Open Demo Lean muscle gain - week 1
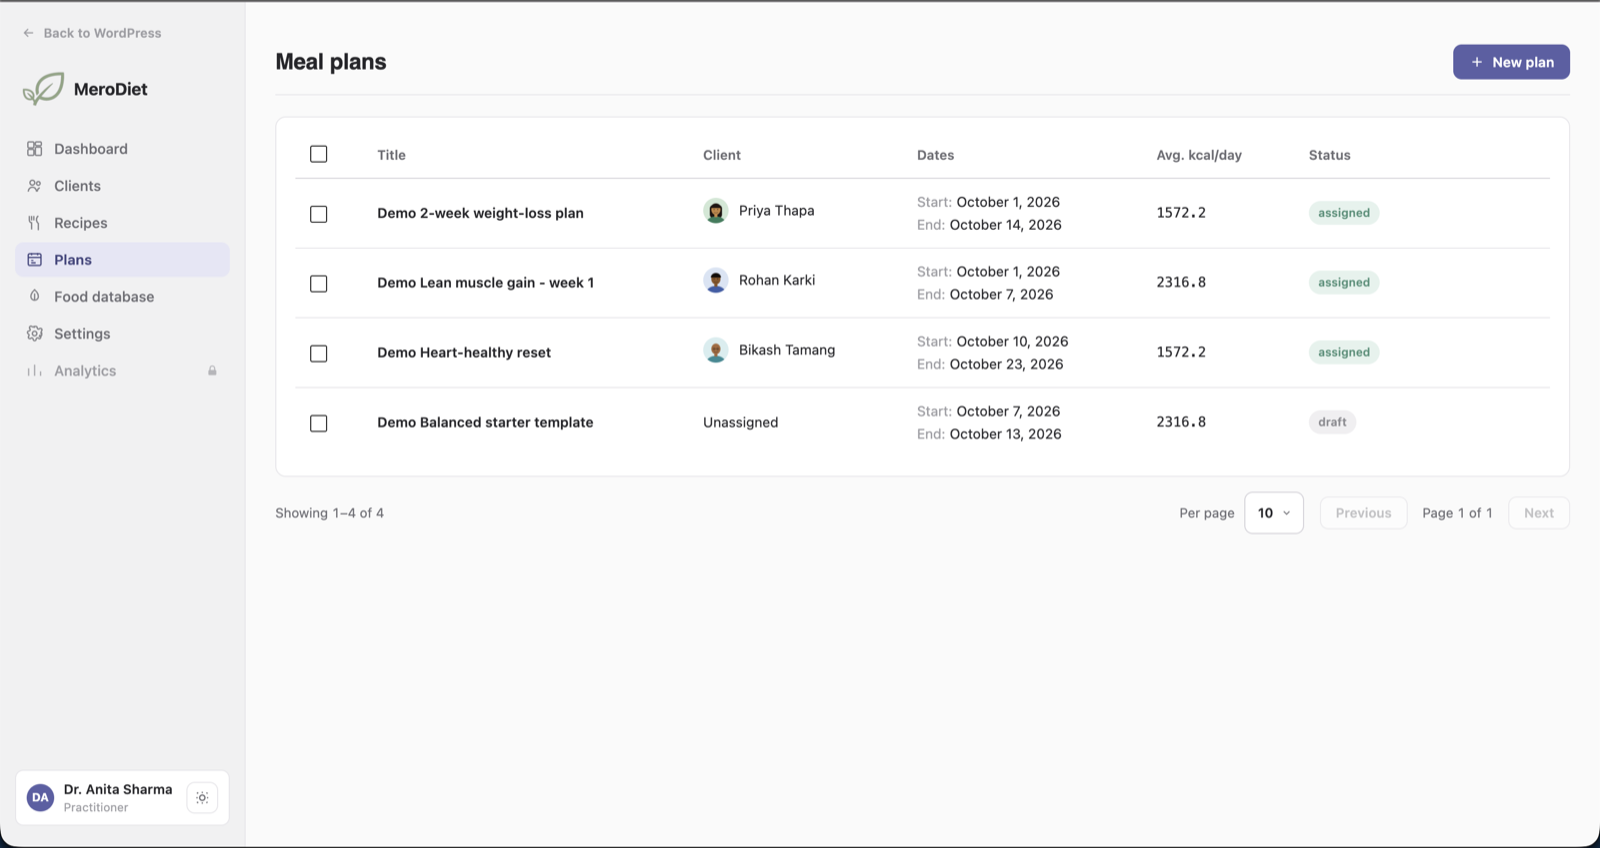 click(485, 283)
